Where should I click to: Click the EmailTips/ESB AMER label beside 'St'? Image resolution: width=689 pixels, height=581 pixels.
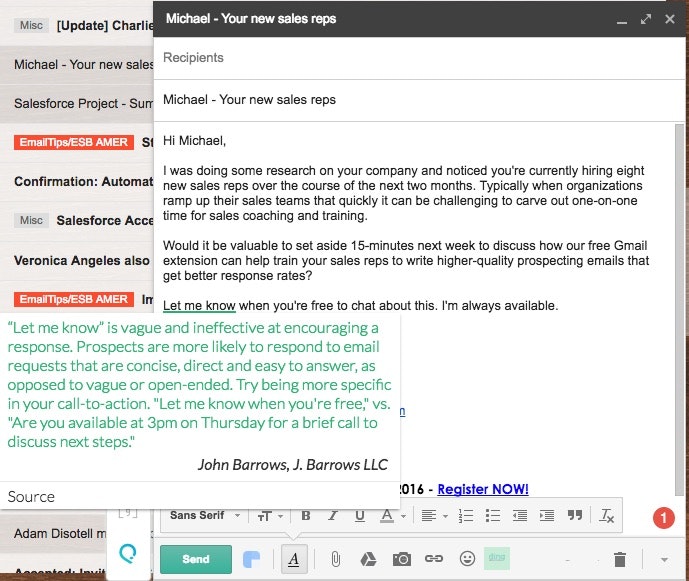click(x=74, y=142)
